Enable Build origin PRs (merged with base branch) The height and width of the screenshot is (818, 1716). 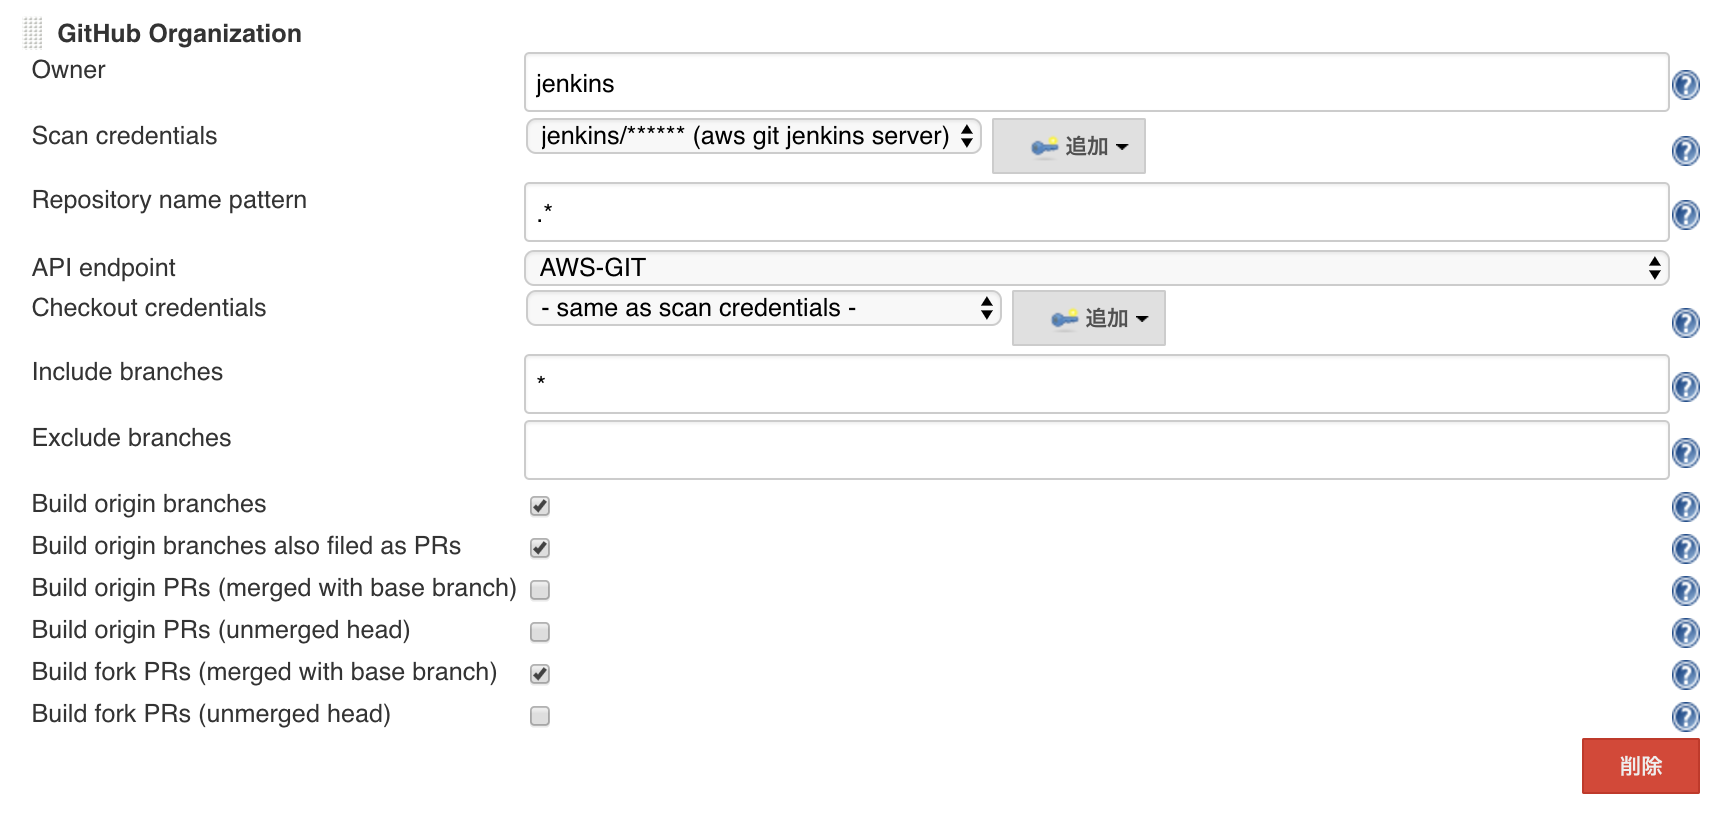(x=539, y=590)
